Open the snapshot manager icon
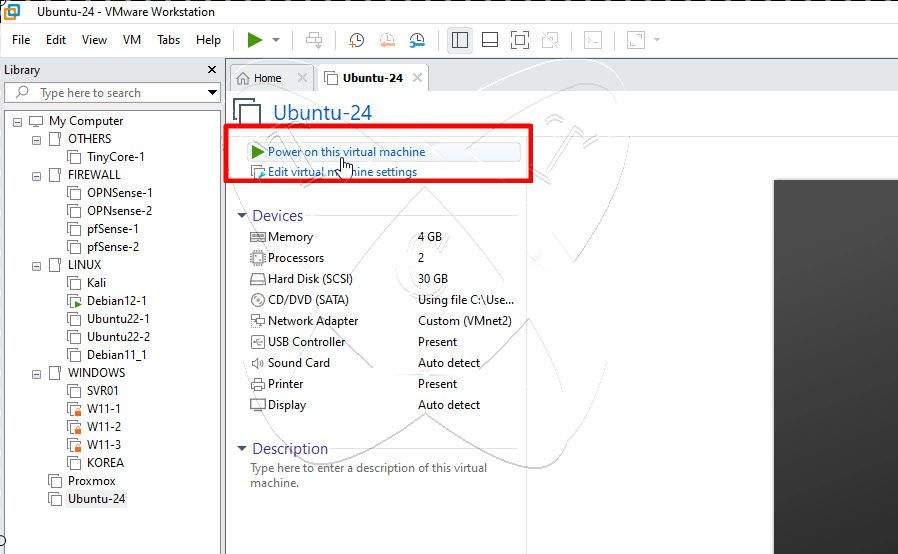The height and width of the screenshot is (554, 898). tap(417, 40)
